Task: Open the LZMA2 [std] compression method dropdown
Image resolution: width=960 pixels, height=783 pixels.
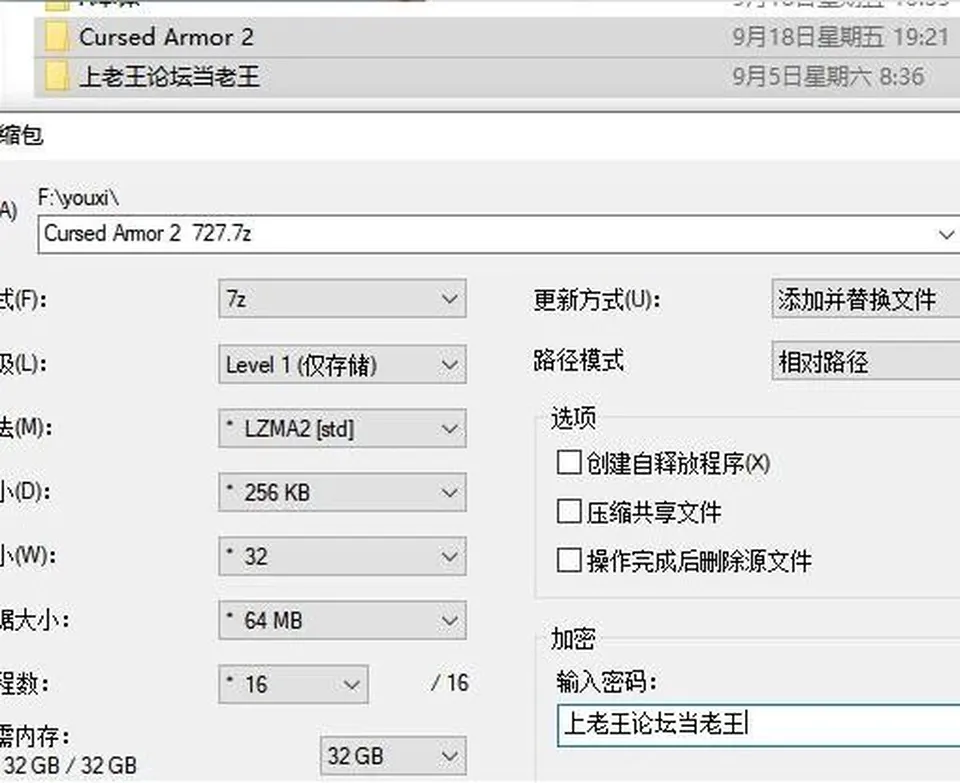Action: (x=342, y=429)
